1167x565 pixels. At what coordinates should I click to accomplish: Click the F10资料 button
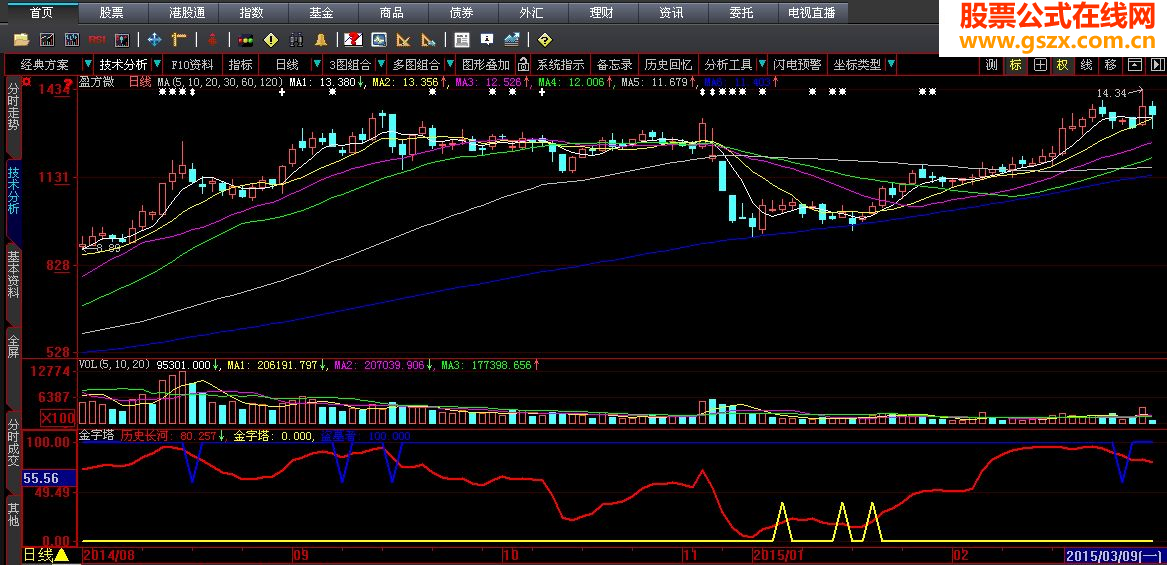click(x=193, y=64)
